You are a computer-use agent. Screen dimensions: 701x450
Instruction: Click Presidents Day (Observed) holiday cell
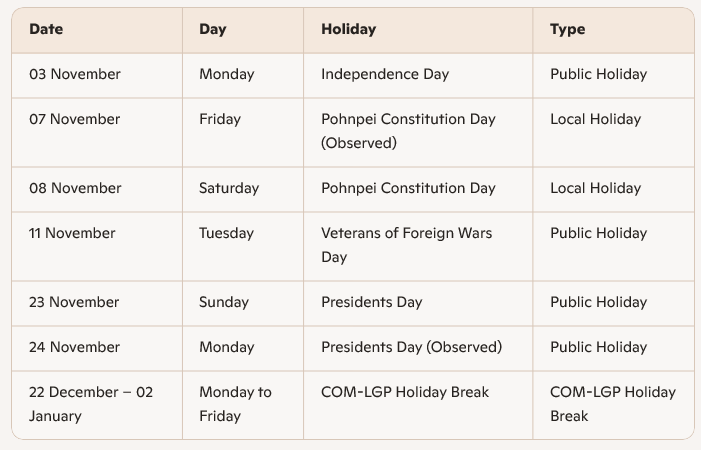pyautogui.click(x=411, y=347)
